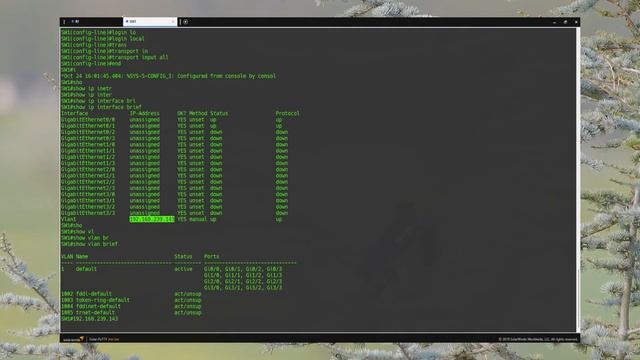Click the Vlan1 interface name
This screenshot has height=360, width=640.
69,219
